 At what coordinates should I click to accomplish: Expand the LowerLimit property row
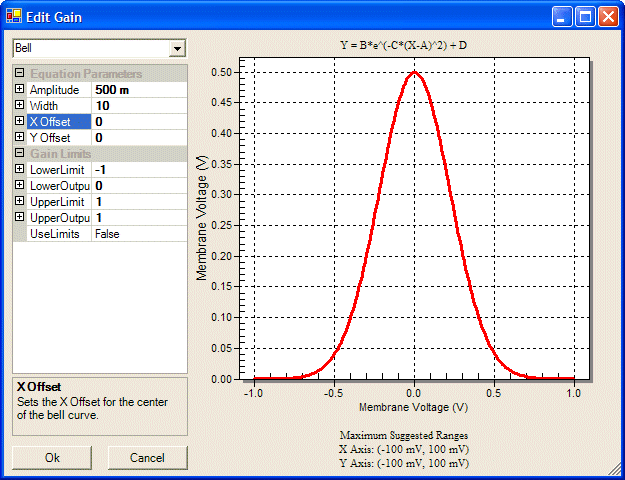point(20,169)
